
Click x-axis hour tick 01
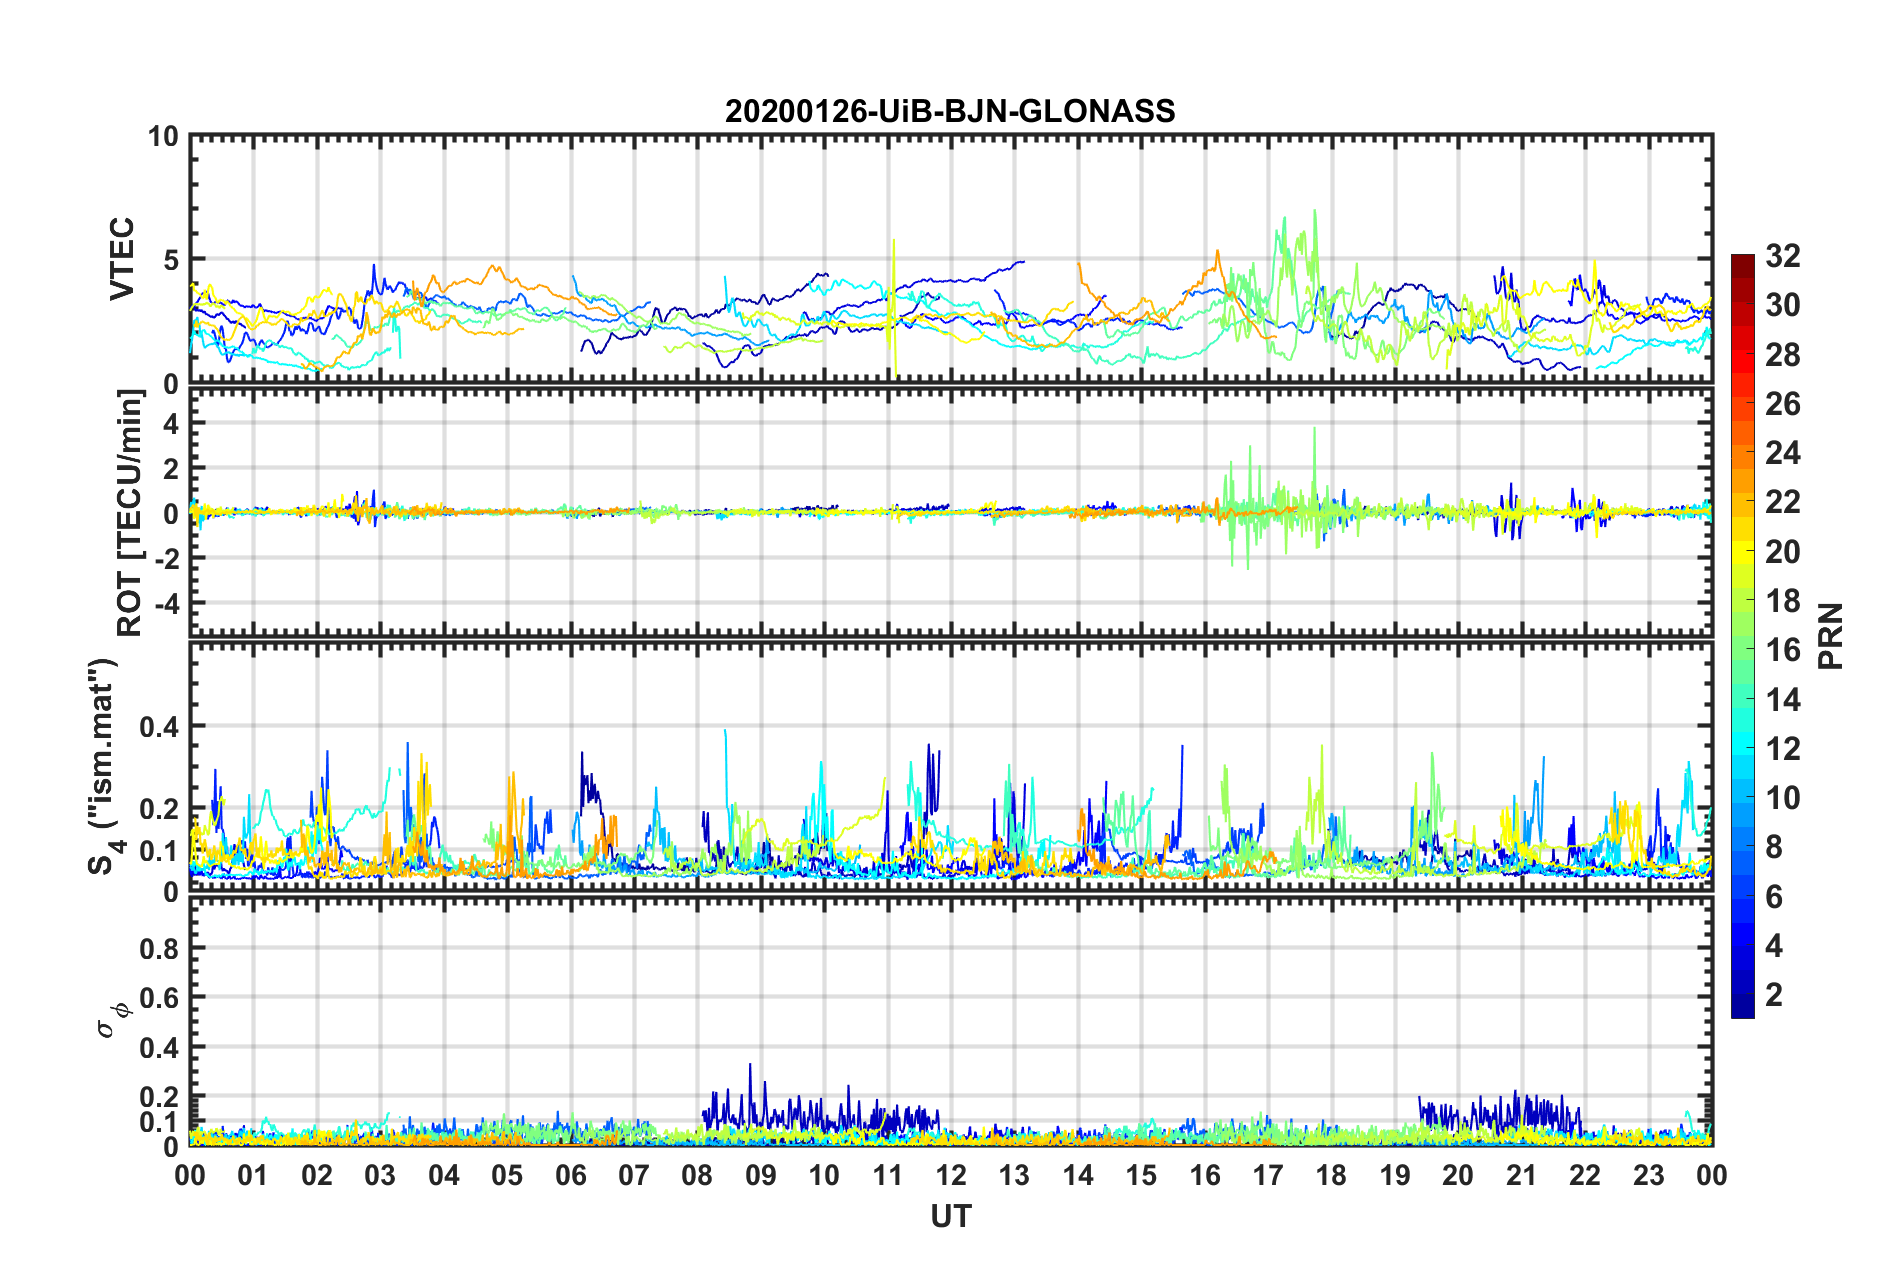(x=253, y=1175)
